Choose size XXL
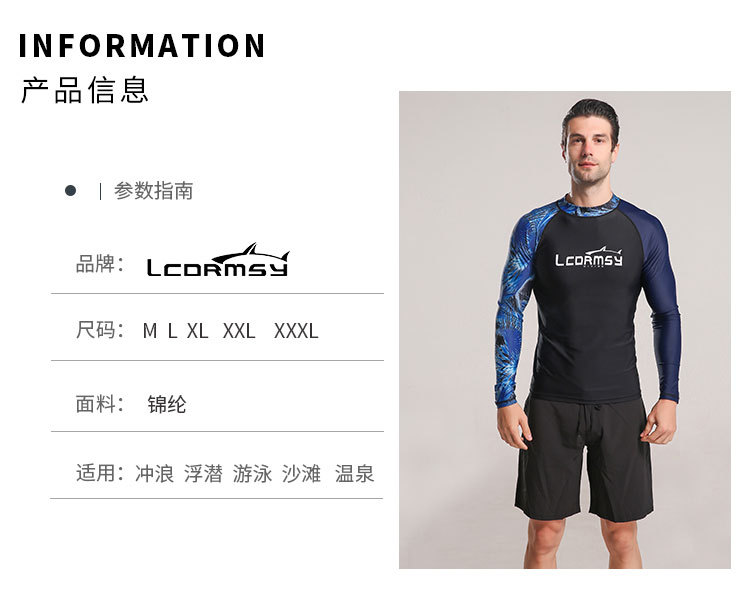750x592 pixels. tap(239, 331)
